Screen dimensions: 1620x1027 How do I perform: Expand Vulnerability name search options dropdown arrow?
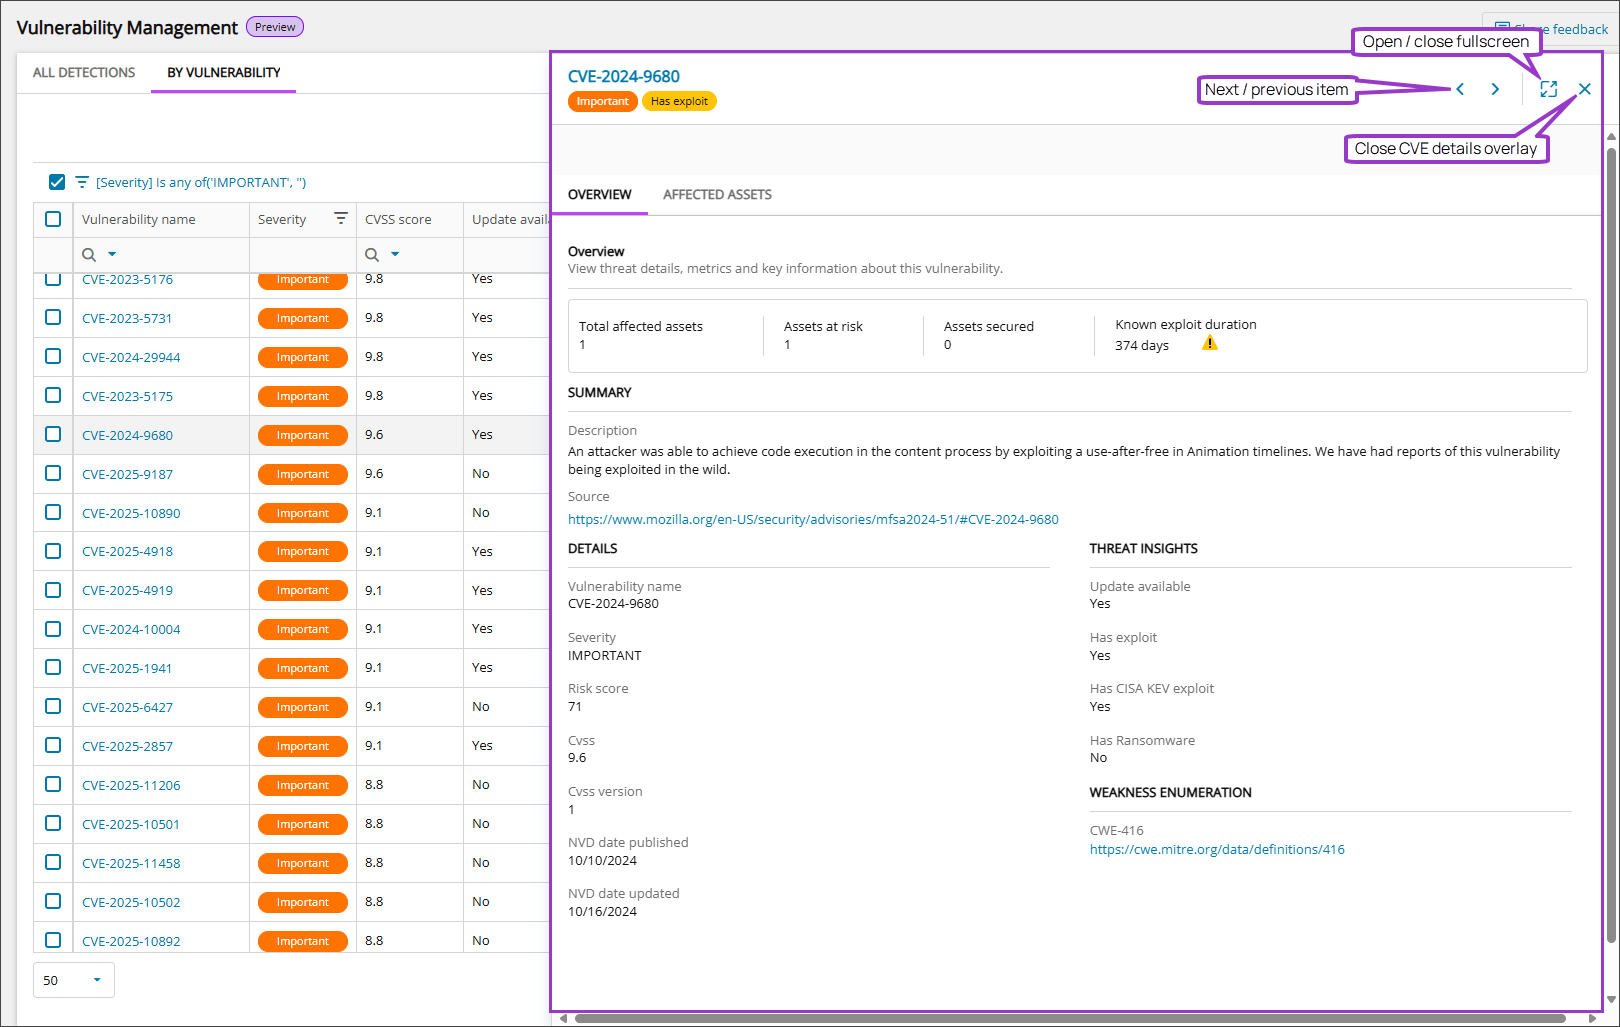pyautogui.click(x=112, y=255)
